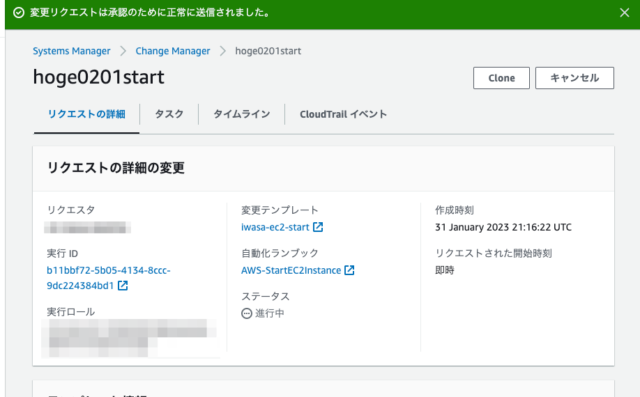Click the in-progress status icon
Screen dimensions: 640x397
coord(247,313)
